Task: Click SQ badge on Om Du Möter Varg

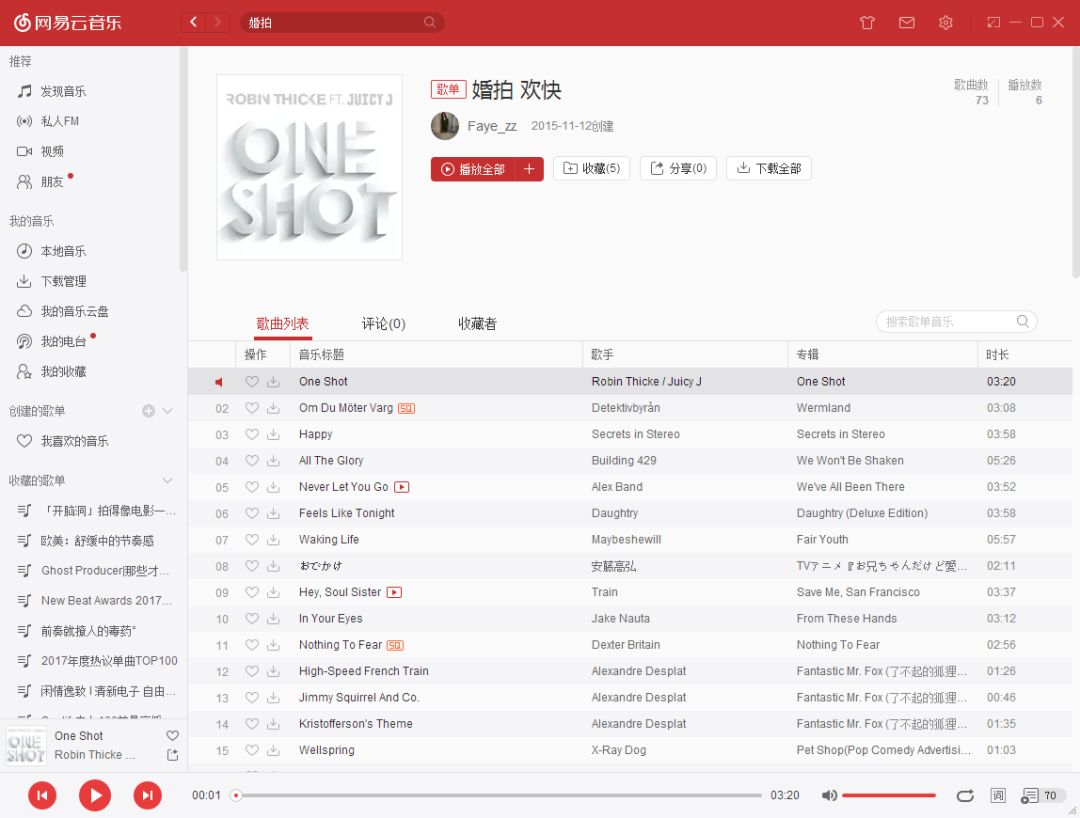Action: point(406,408)
